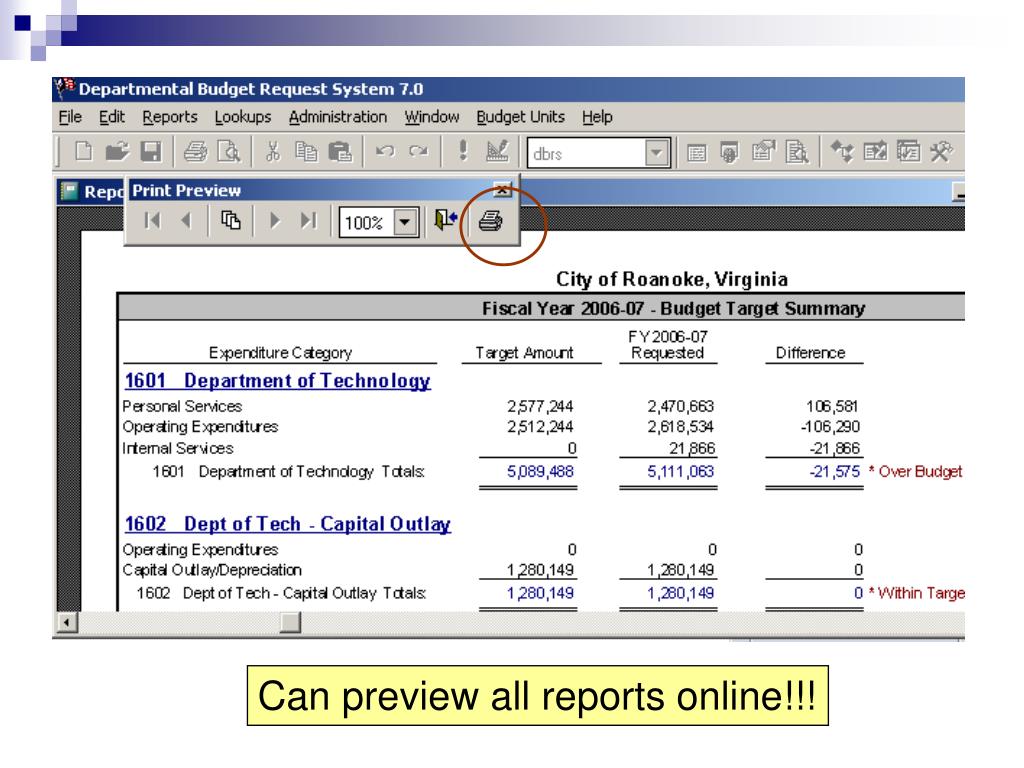Open the Reports menu
This screenshot has width=1024, height=768.
coord(170,117)
